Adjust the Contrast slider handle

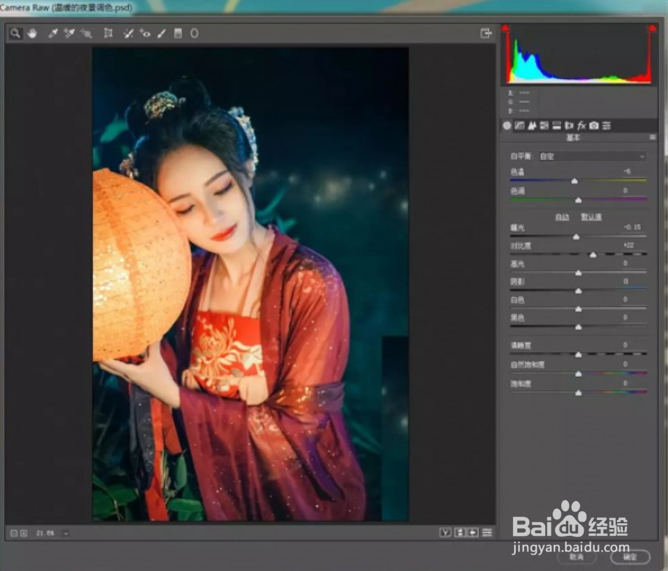593,255
